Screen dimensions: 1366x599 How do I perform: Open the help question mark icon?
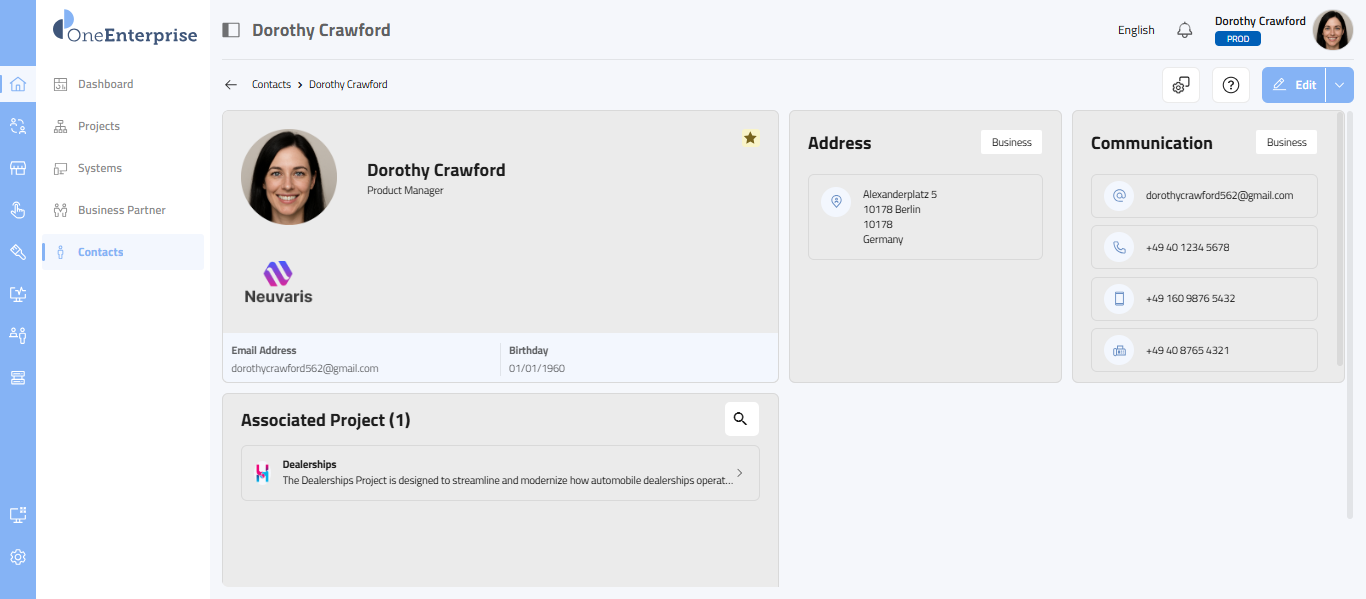1231,85
